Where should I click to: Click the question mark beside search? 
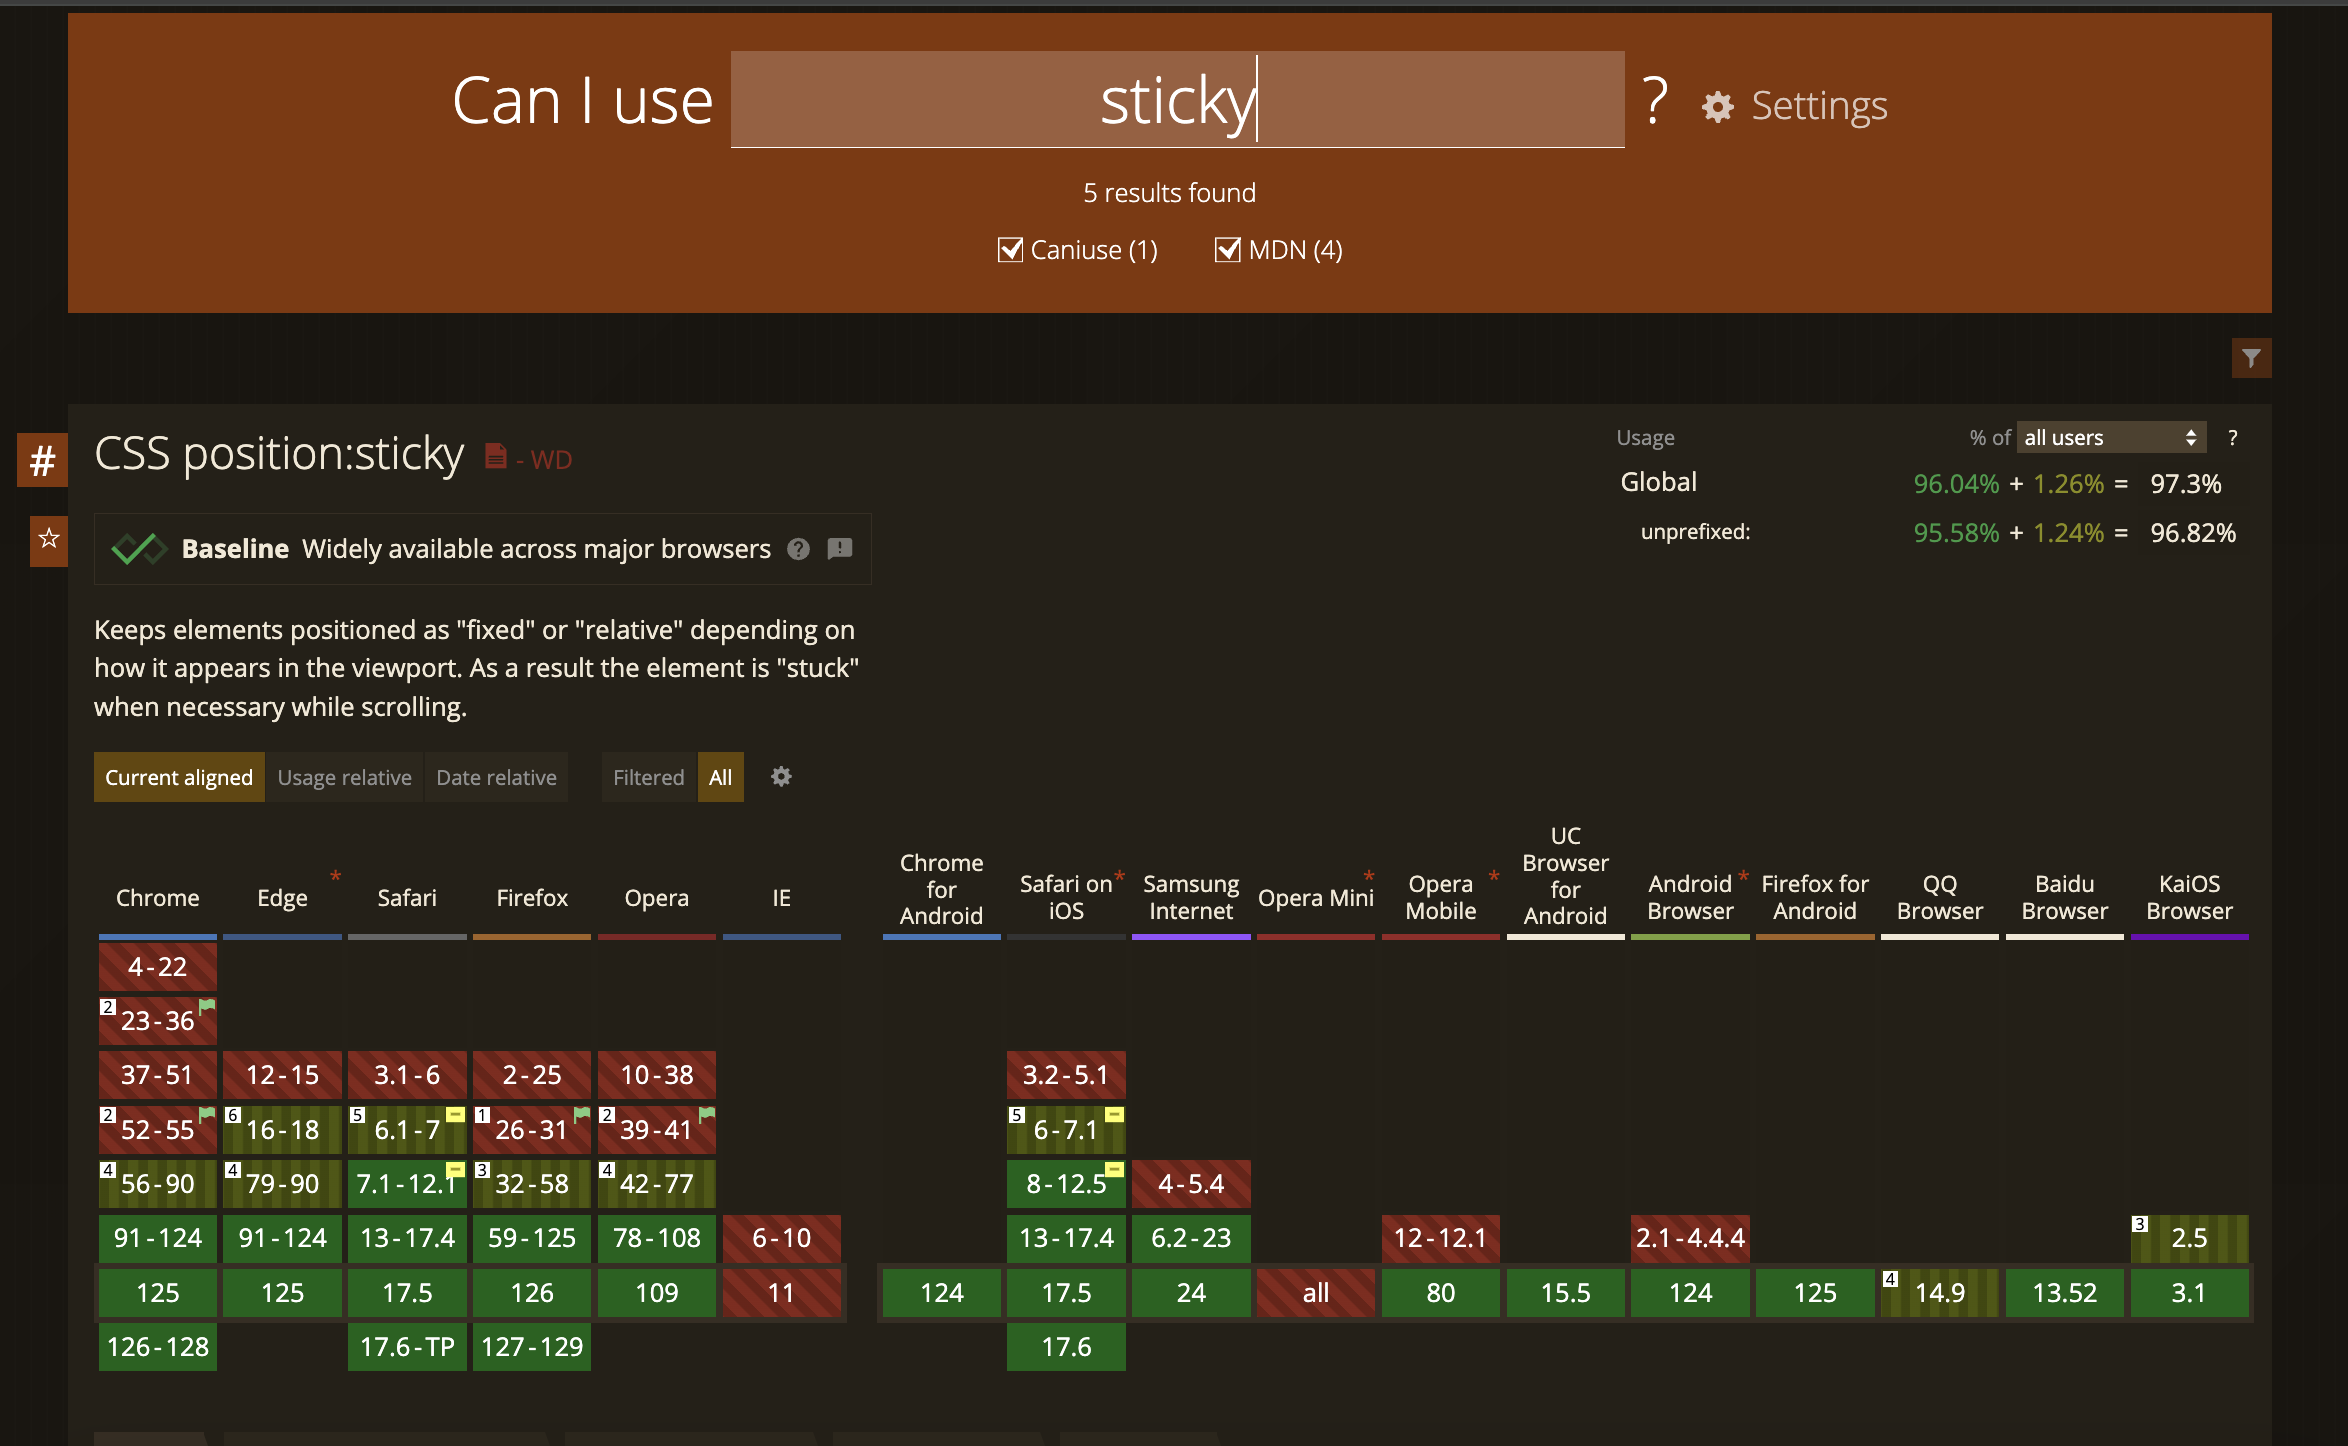[1655, 102]
